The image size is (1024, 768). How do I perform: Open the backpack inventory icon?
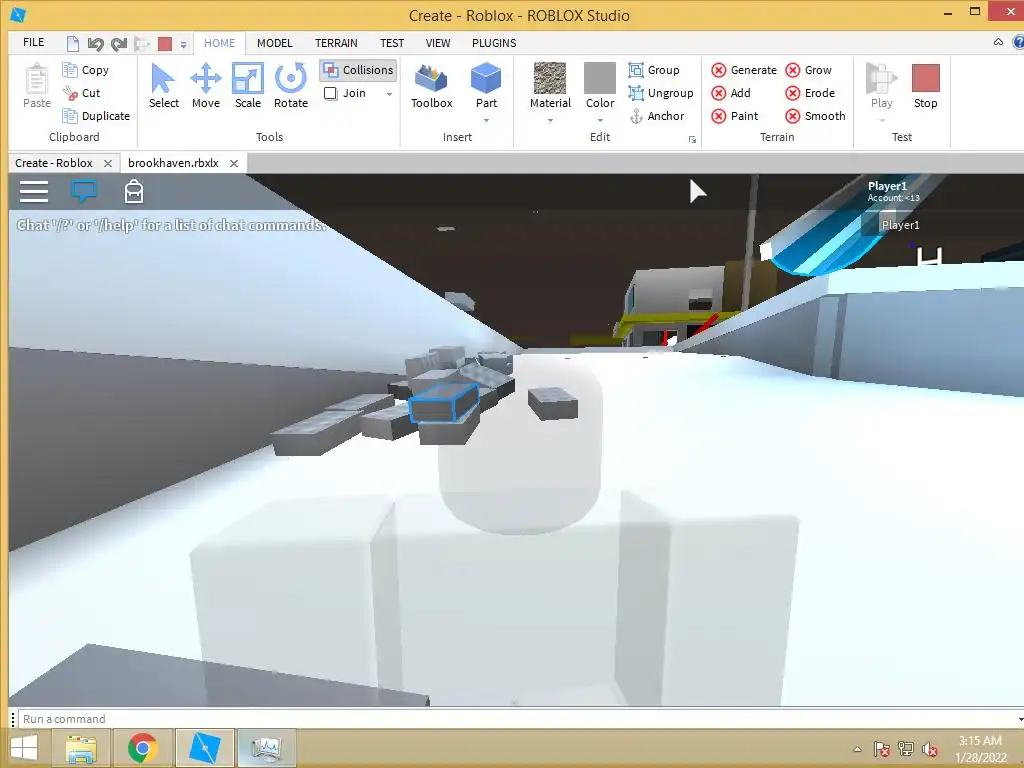coord(134,191)
